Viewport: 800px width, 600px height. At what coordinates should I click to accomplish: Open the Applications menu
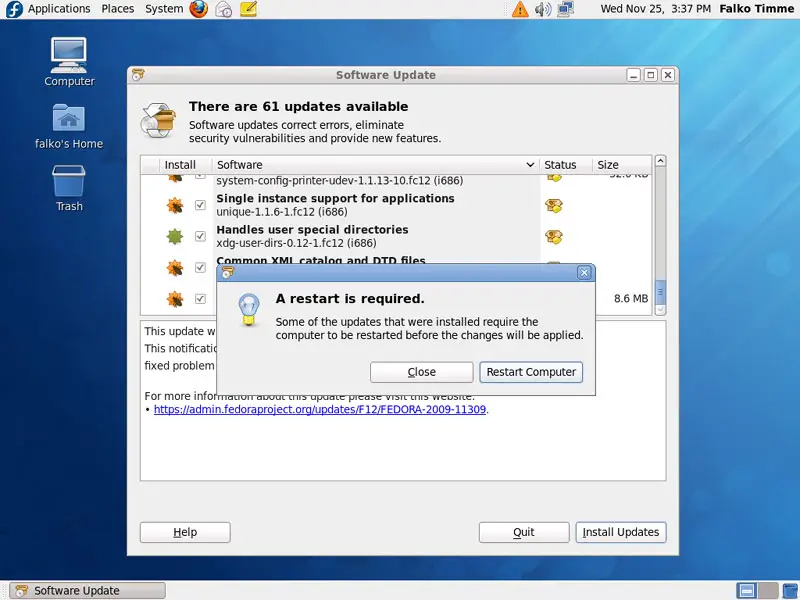(x=59, y=9)
